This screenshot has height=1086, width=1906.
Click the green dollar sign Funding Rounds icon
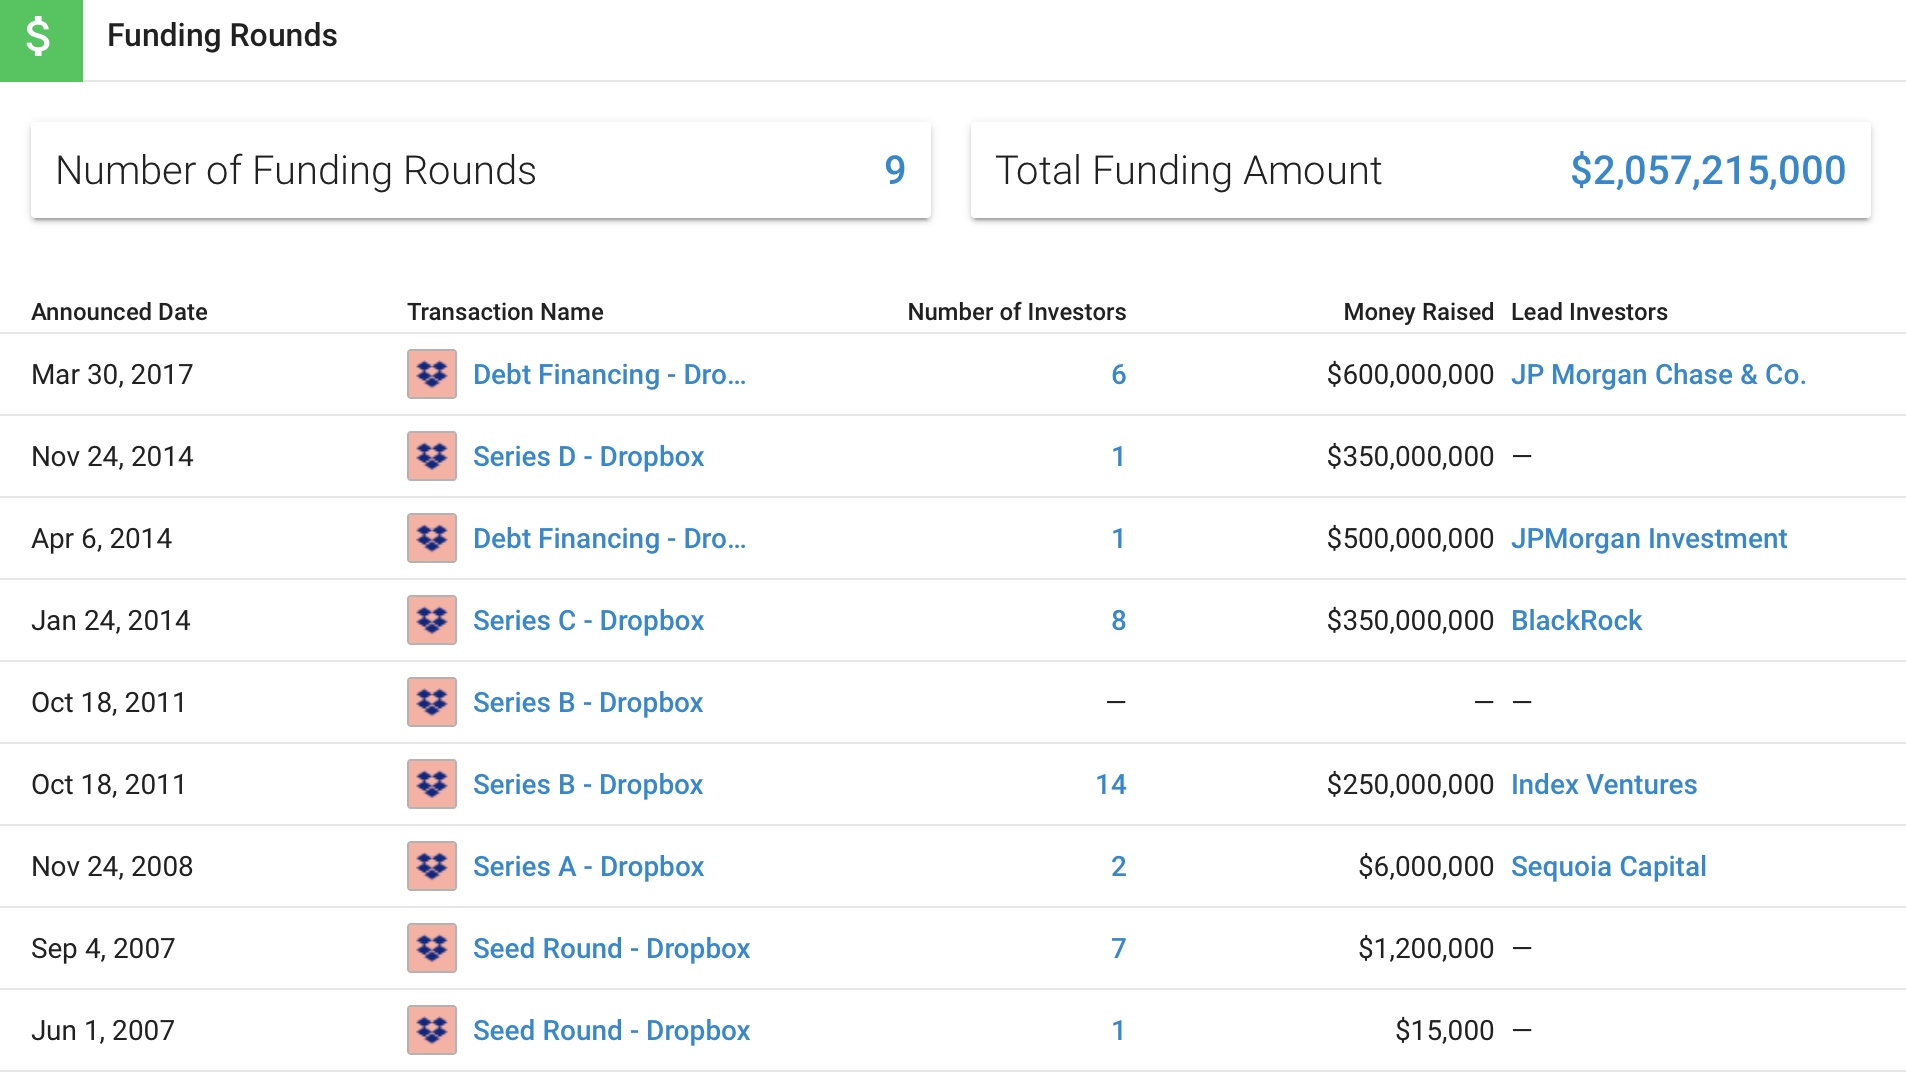coord(41,40)
